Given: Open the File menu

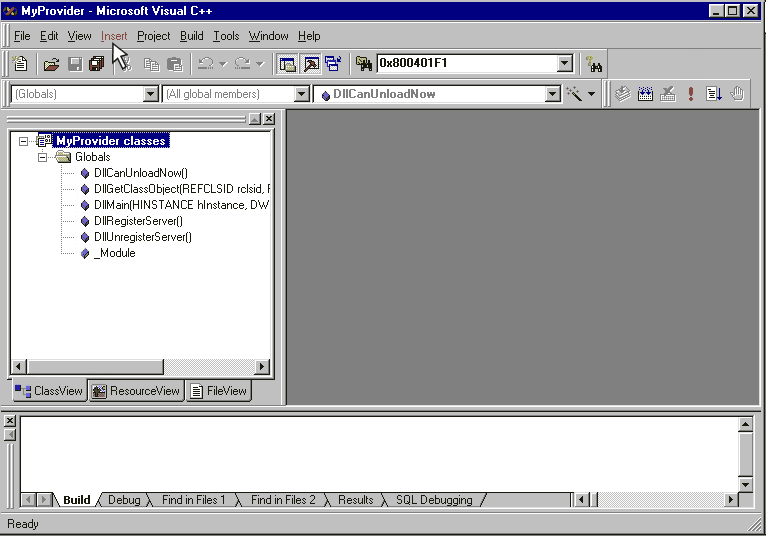Looking at the screenshot, I should [22, 36].
